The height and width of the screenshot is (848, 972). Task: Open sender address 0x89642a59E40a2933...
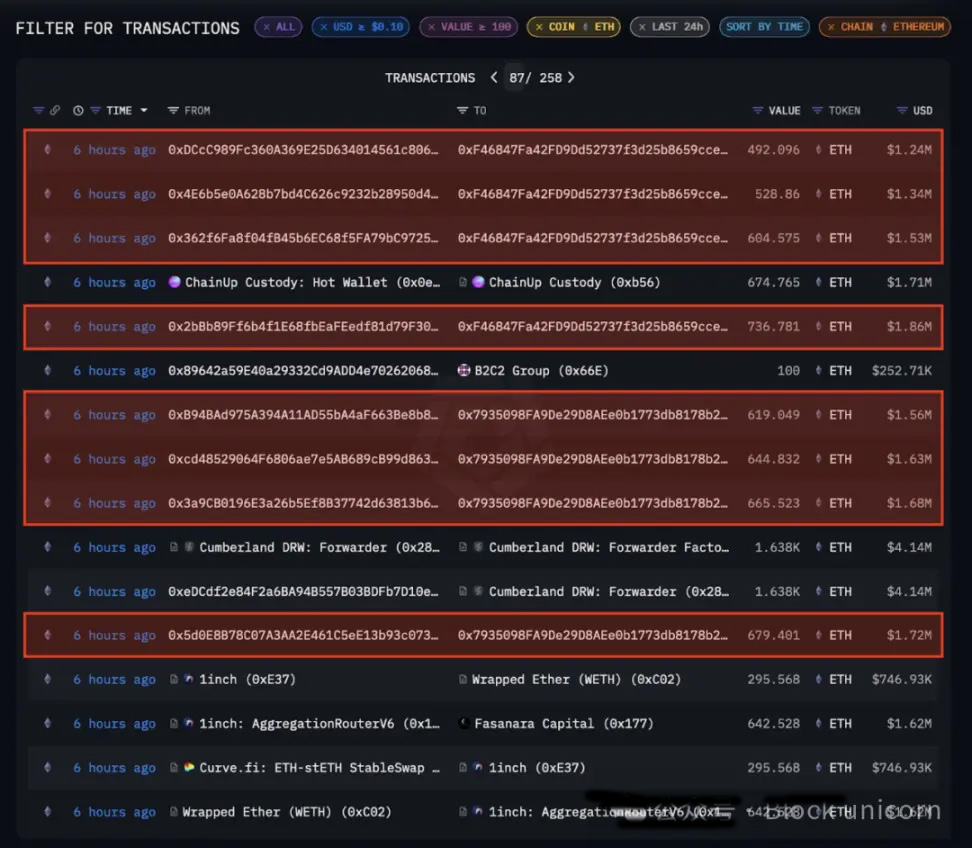coord(303,371)
